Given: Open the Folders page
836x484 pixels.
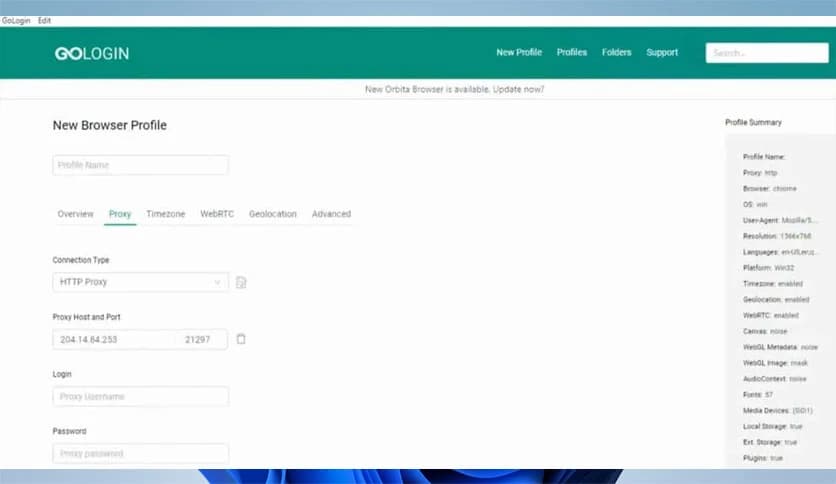Looking at the screenshot, I should coord(616,52).
